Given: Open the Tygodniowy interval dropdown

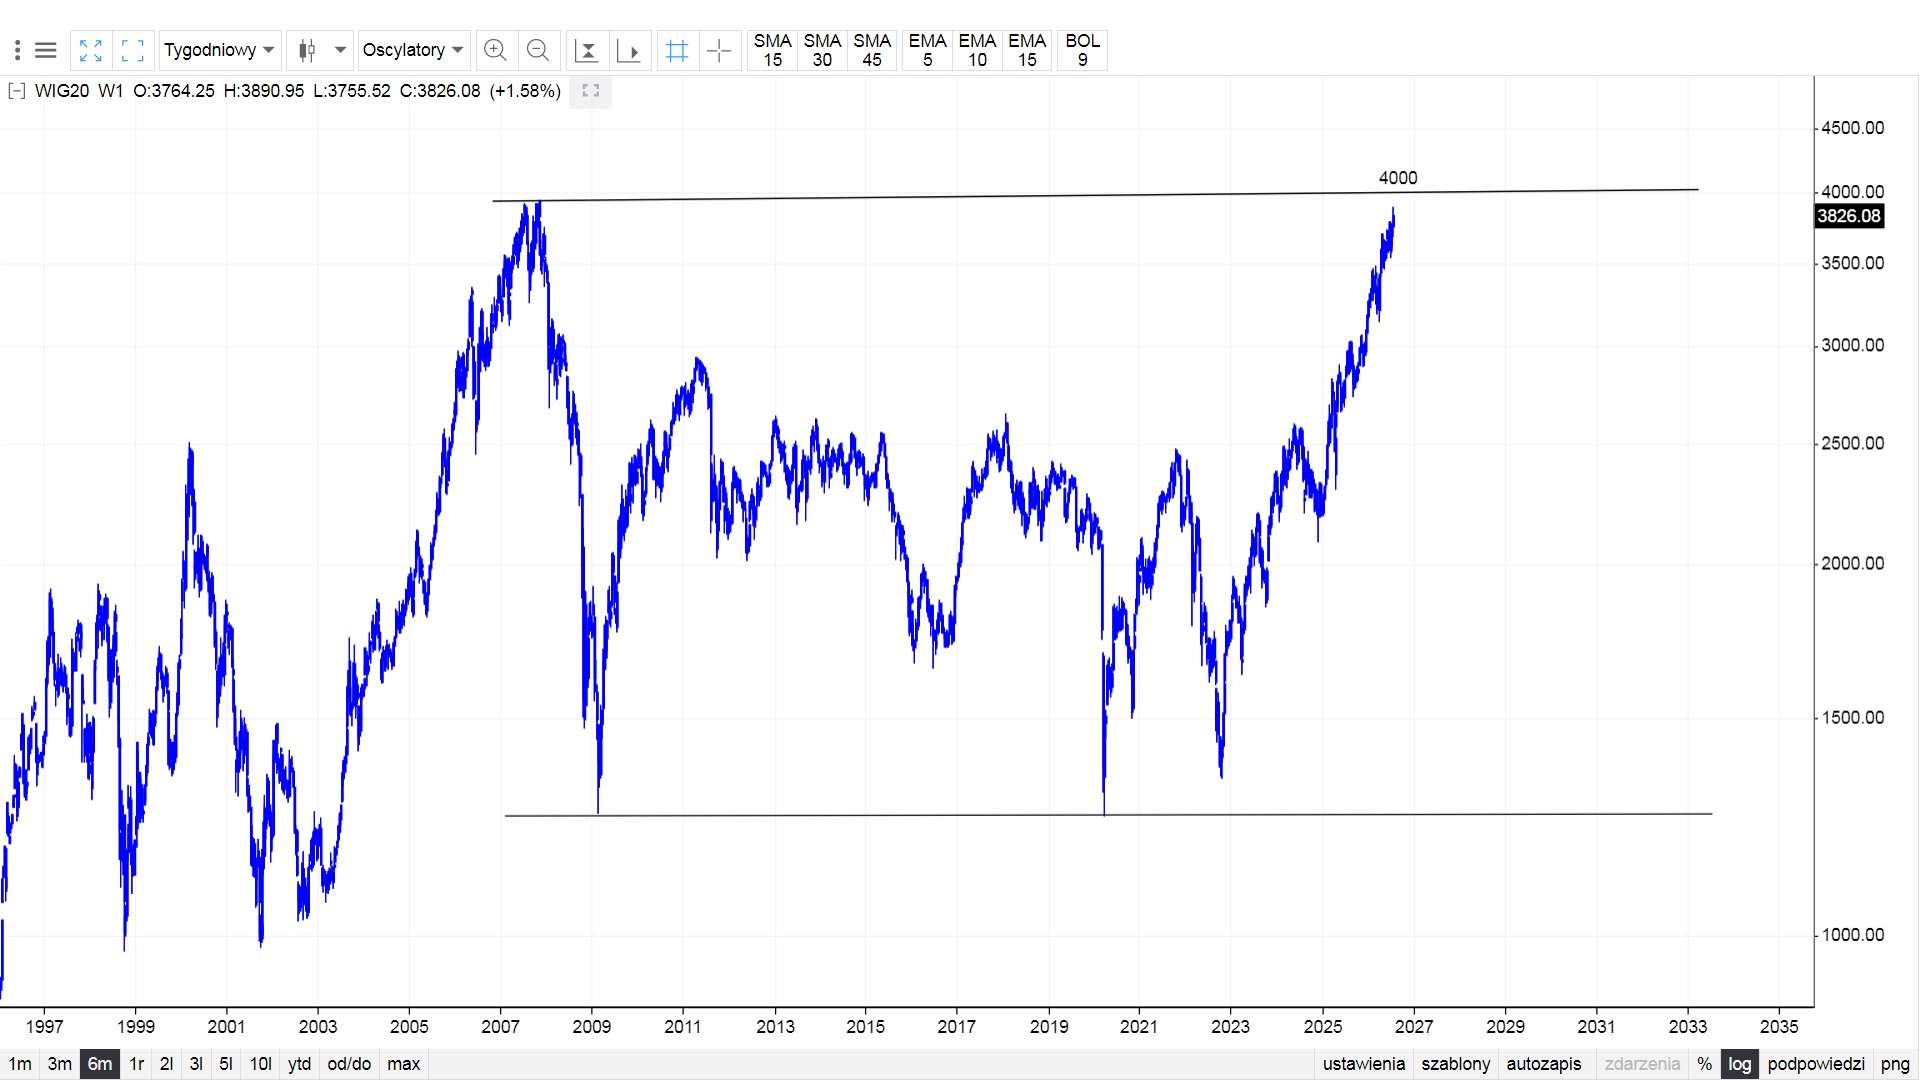Looking at the screenshot, I should click(x=219, y=50).
